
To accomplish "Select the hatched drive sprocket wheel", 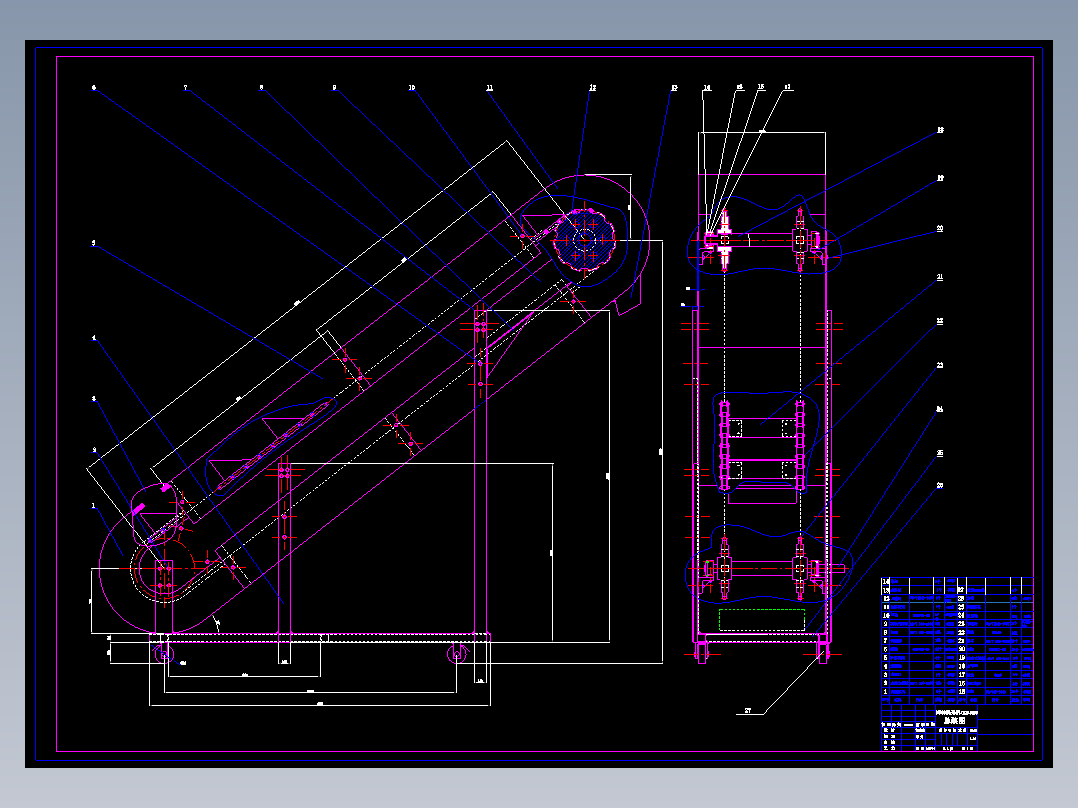I will tap(584, 240).
